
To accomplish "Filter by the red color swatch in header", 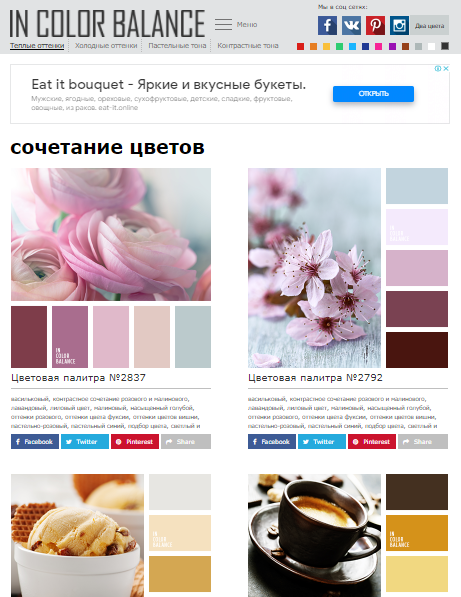I will 300,46.
